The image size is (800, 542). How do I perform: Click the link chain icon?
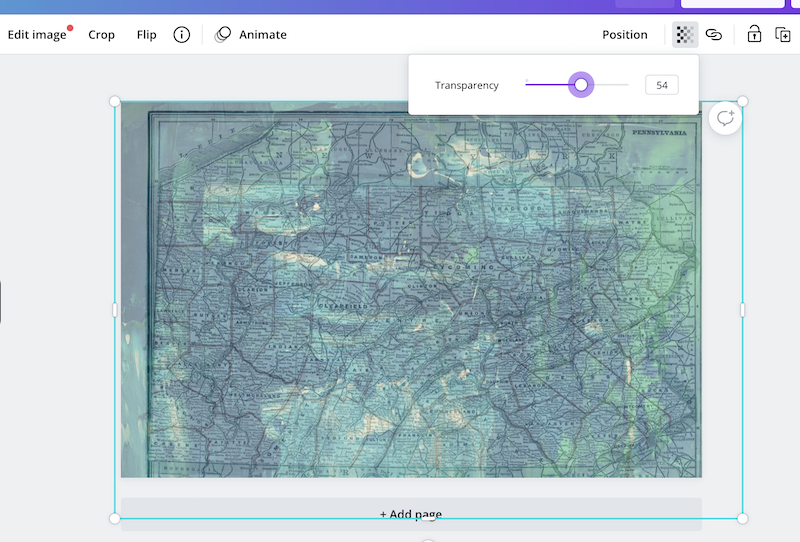[713, 35]
